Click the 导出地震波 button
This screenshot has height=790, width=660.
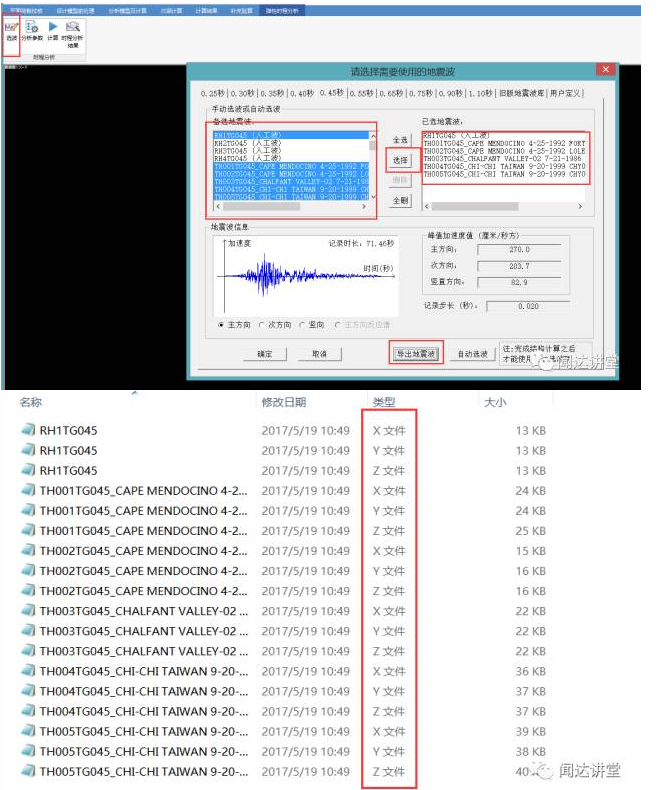click(416, 354)
